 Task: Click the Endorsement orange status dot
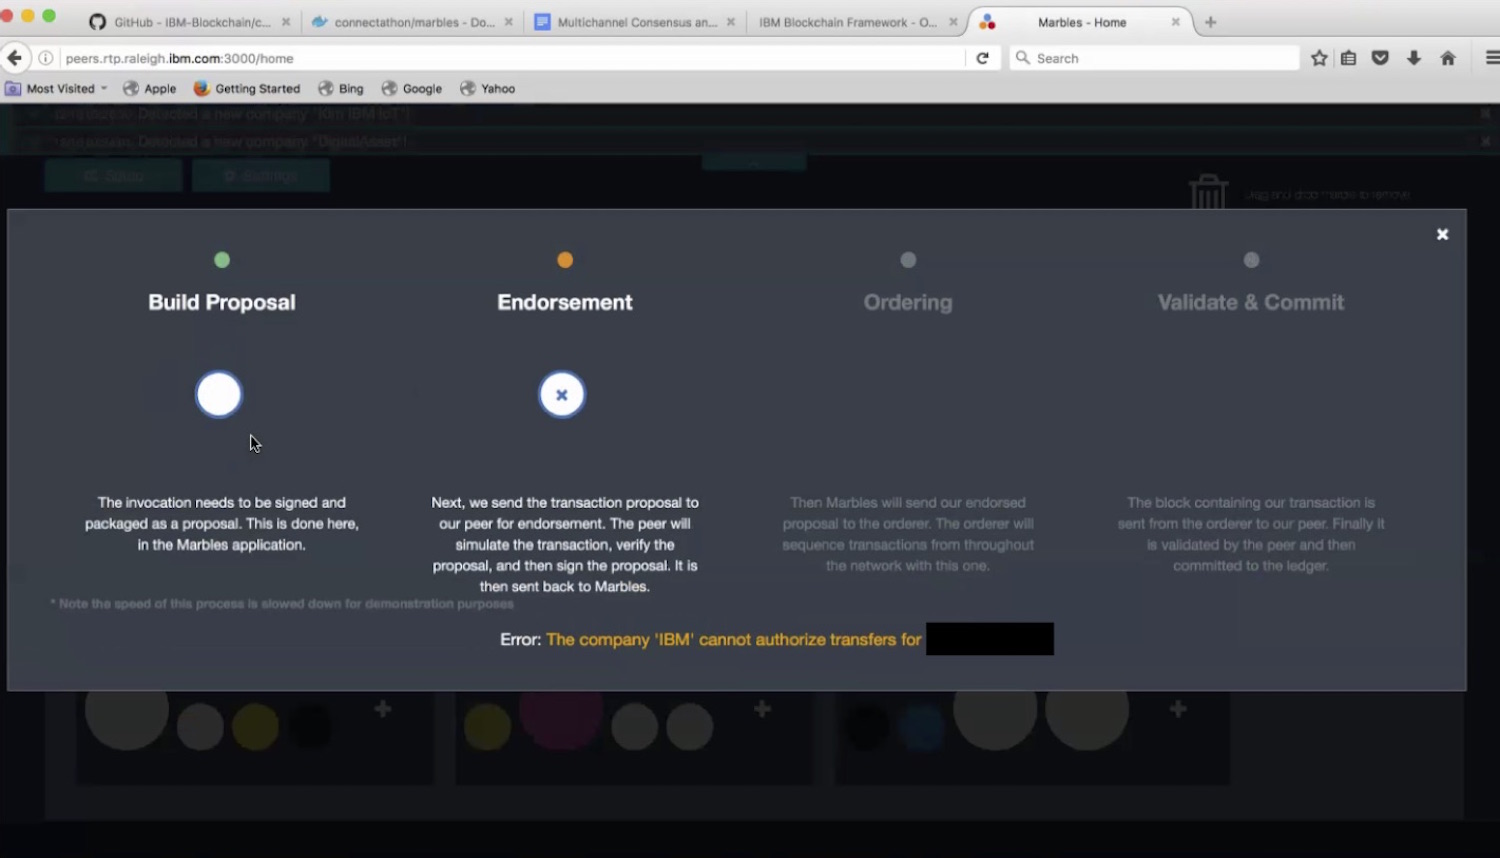click(565, 260)
